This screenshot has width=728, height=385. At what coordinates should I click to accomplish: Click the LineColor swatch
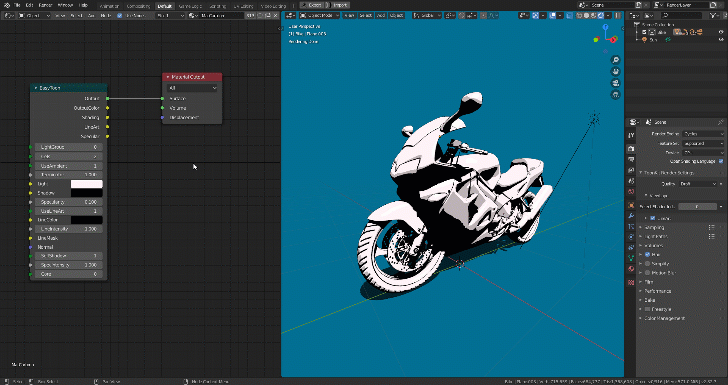pos(86,220)
